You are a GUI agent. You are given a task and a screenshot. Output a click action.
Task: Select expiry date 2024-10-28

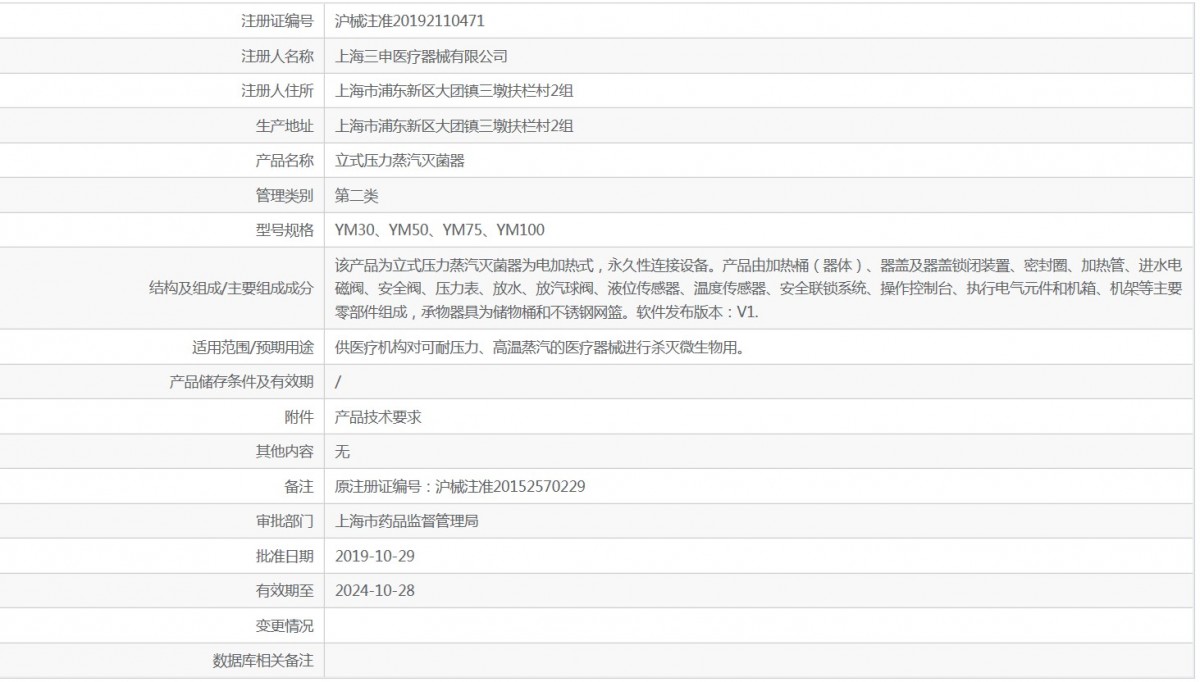375,591
